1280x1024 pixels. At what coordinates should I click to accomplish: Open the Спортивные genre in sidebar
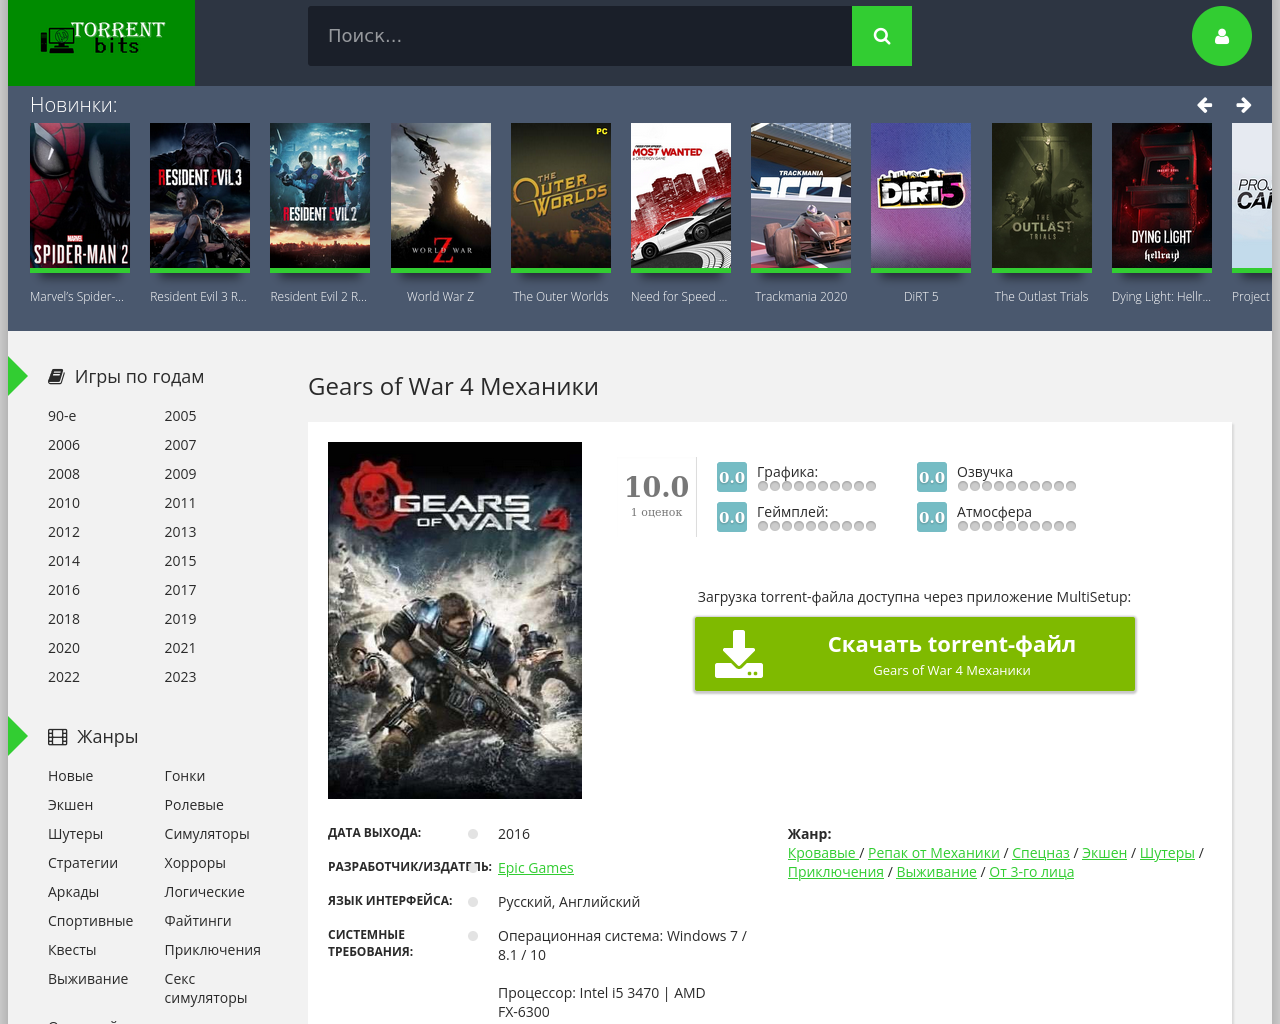pos(90,921)
